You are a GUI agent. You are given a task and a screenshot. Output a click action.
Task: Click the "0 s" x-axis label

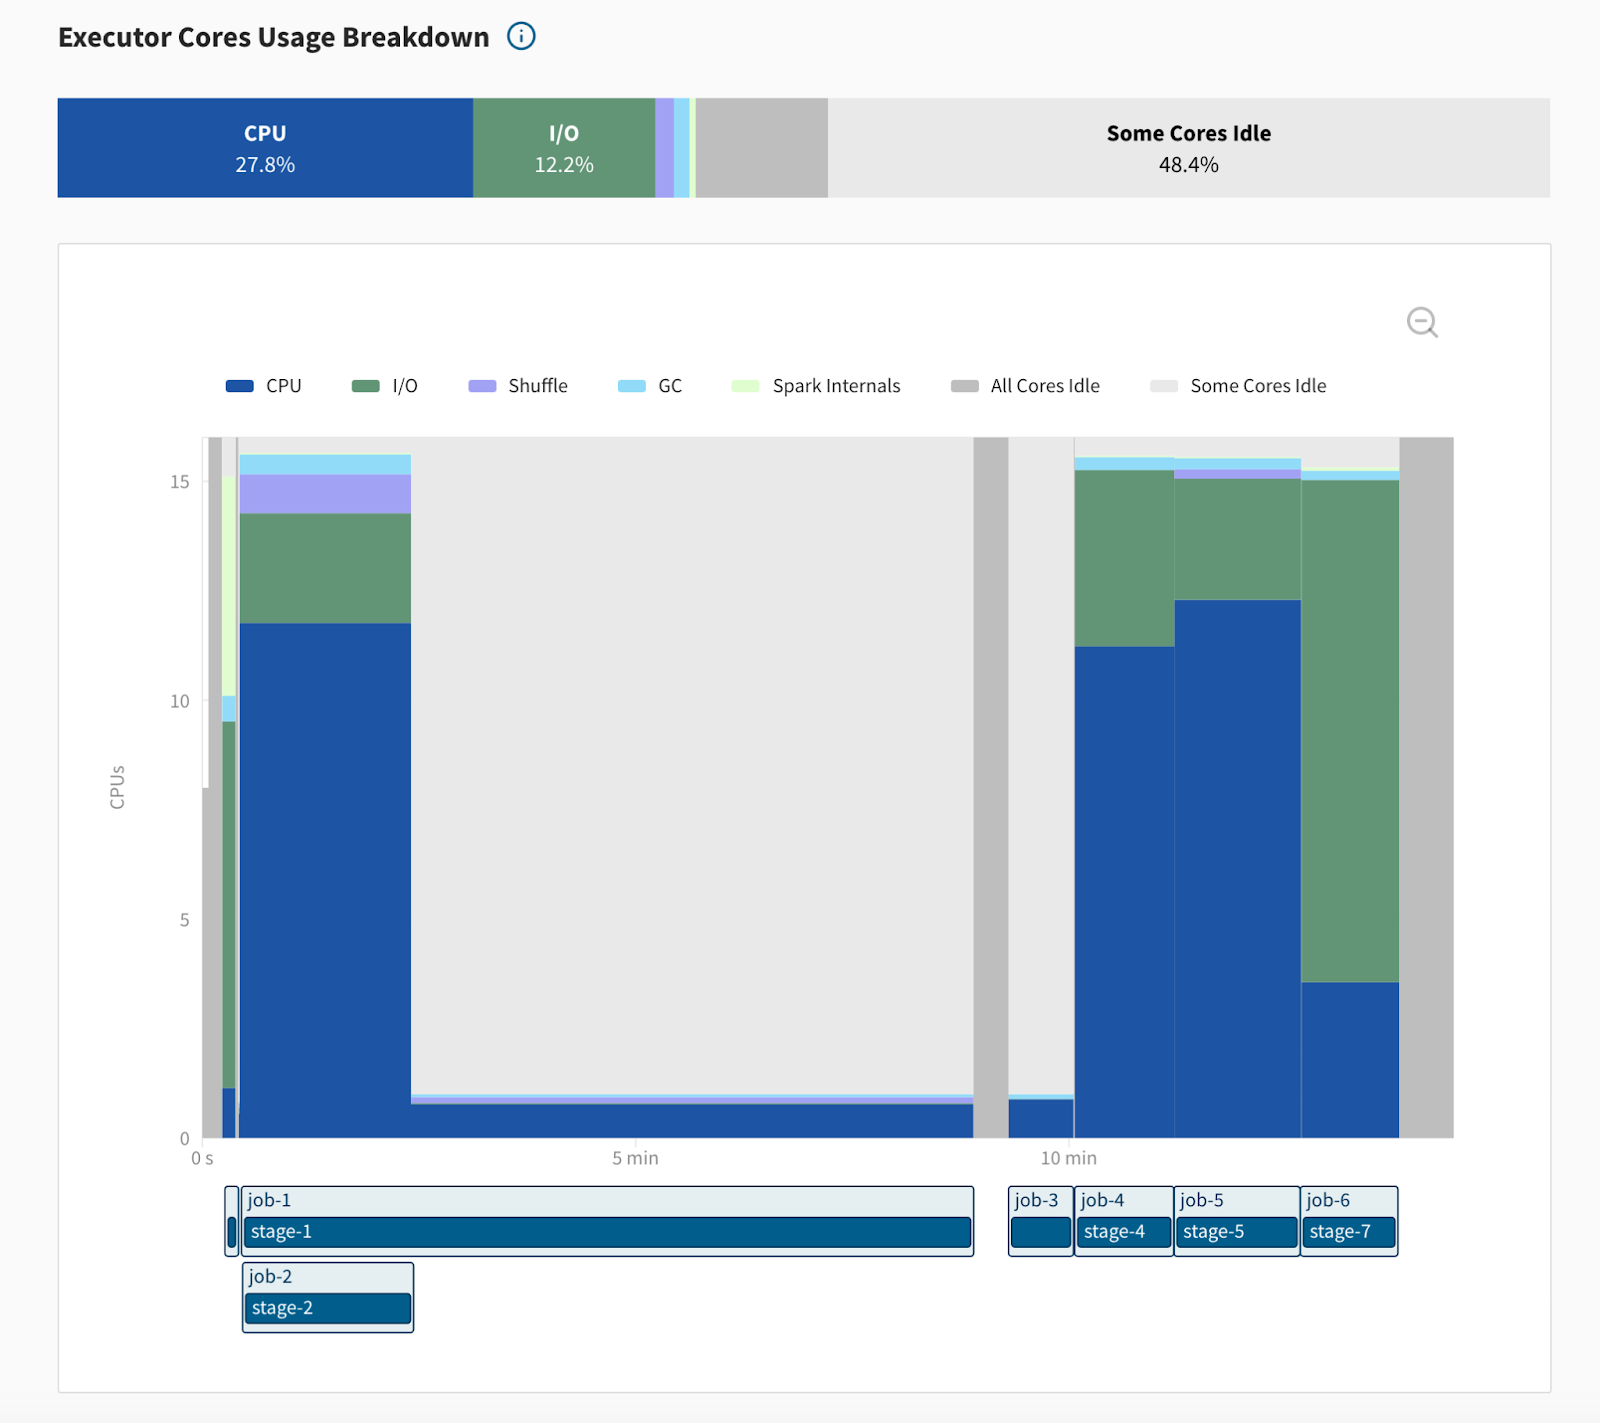click(x=202, y=1158)
